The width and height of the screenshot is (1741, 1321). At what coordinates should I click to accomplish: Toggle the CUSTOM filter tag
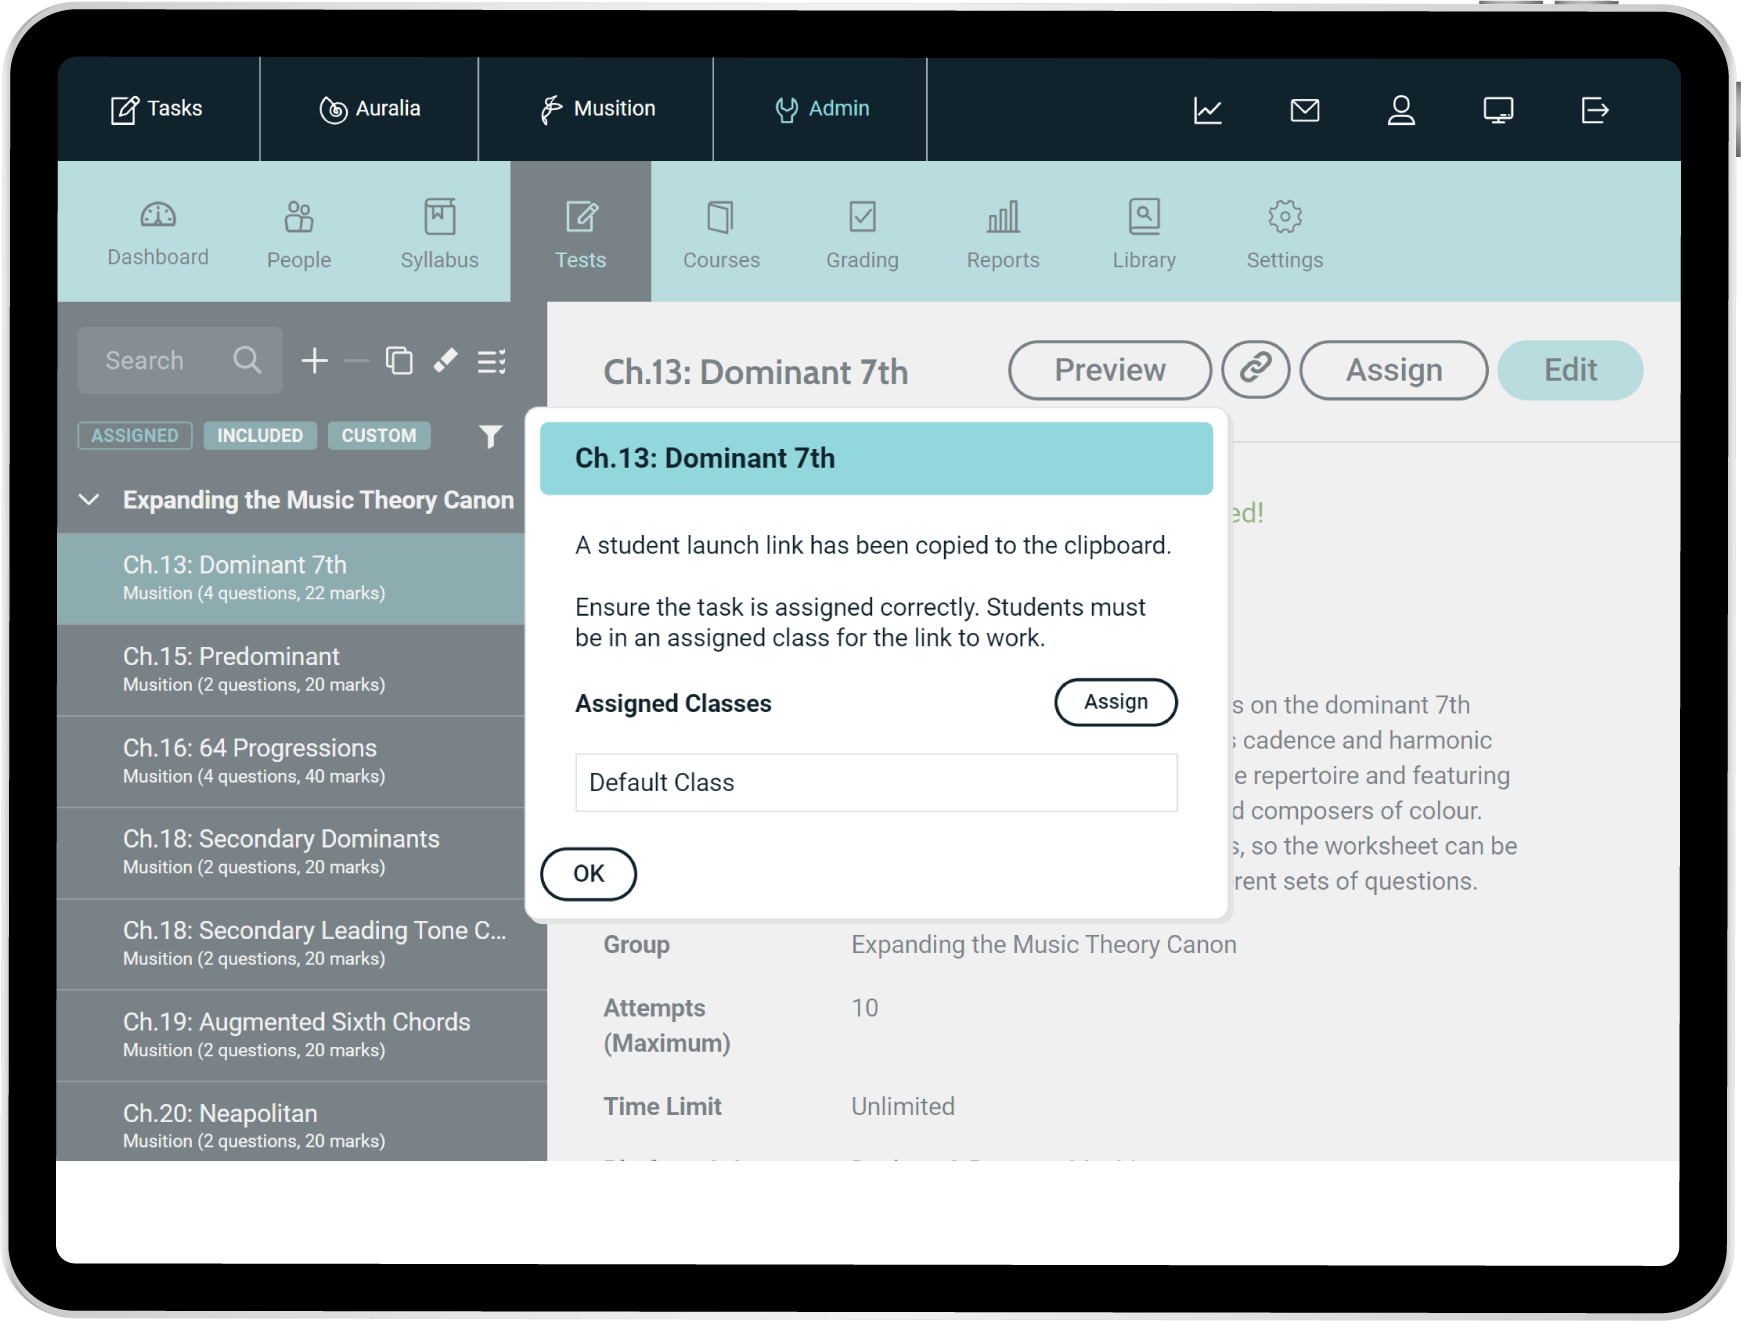pyautogui.click(x=378, y=436)
